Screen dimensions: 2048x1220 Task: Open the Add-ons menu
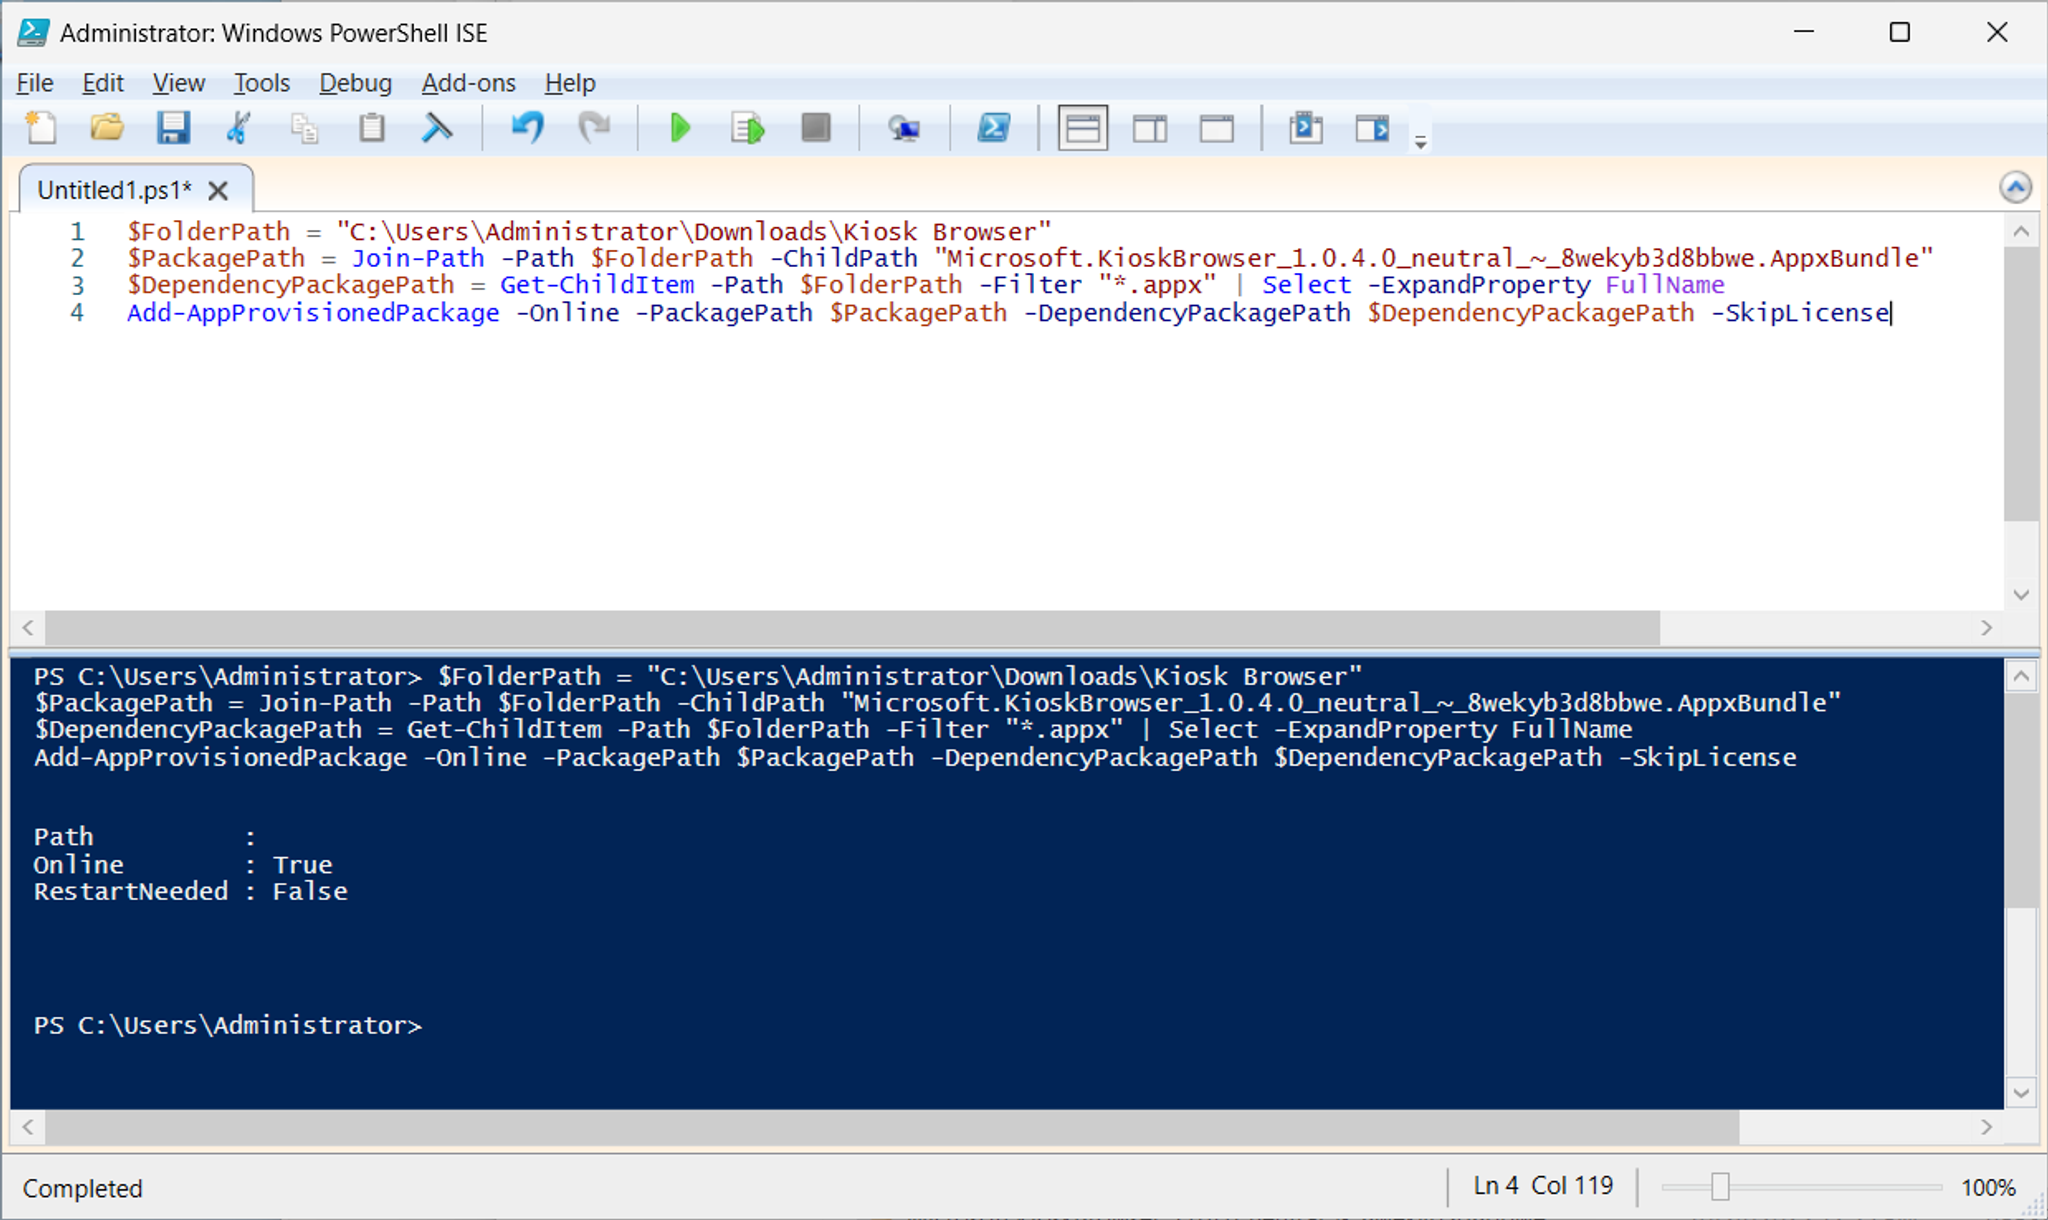coord(468,83)
